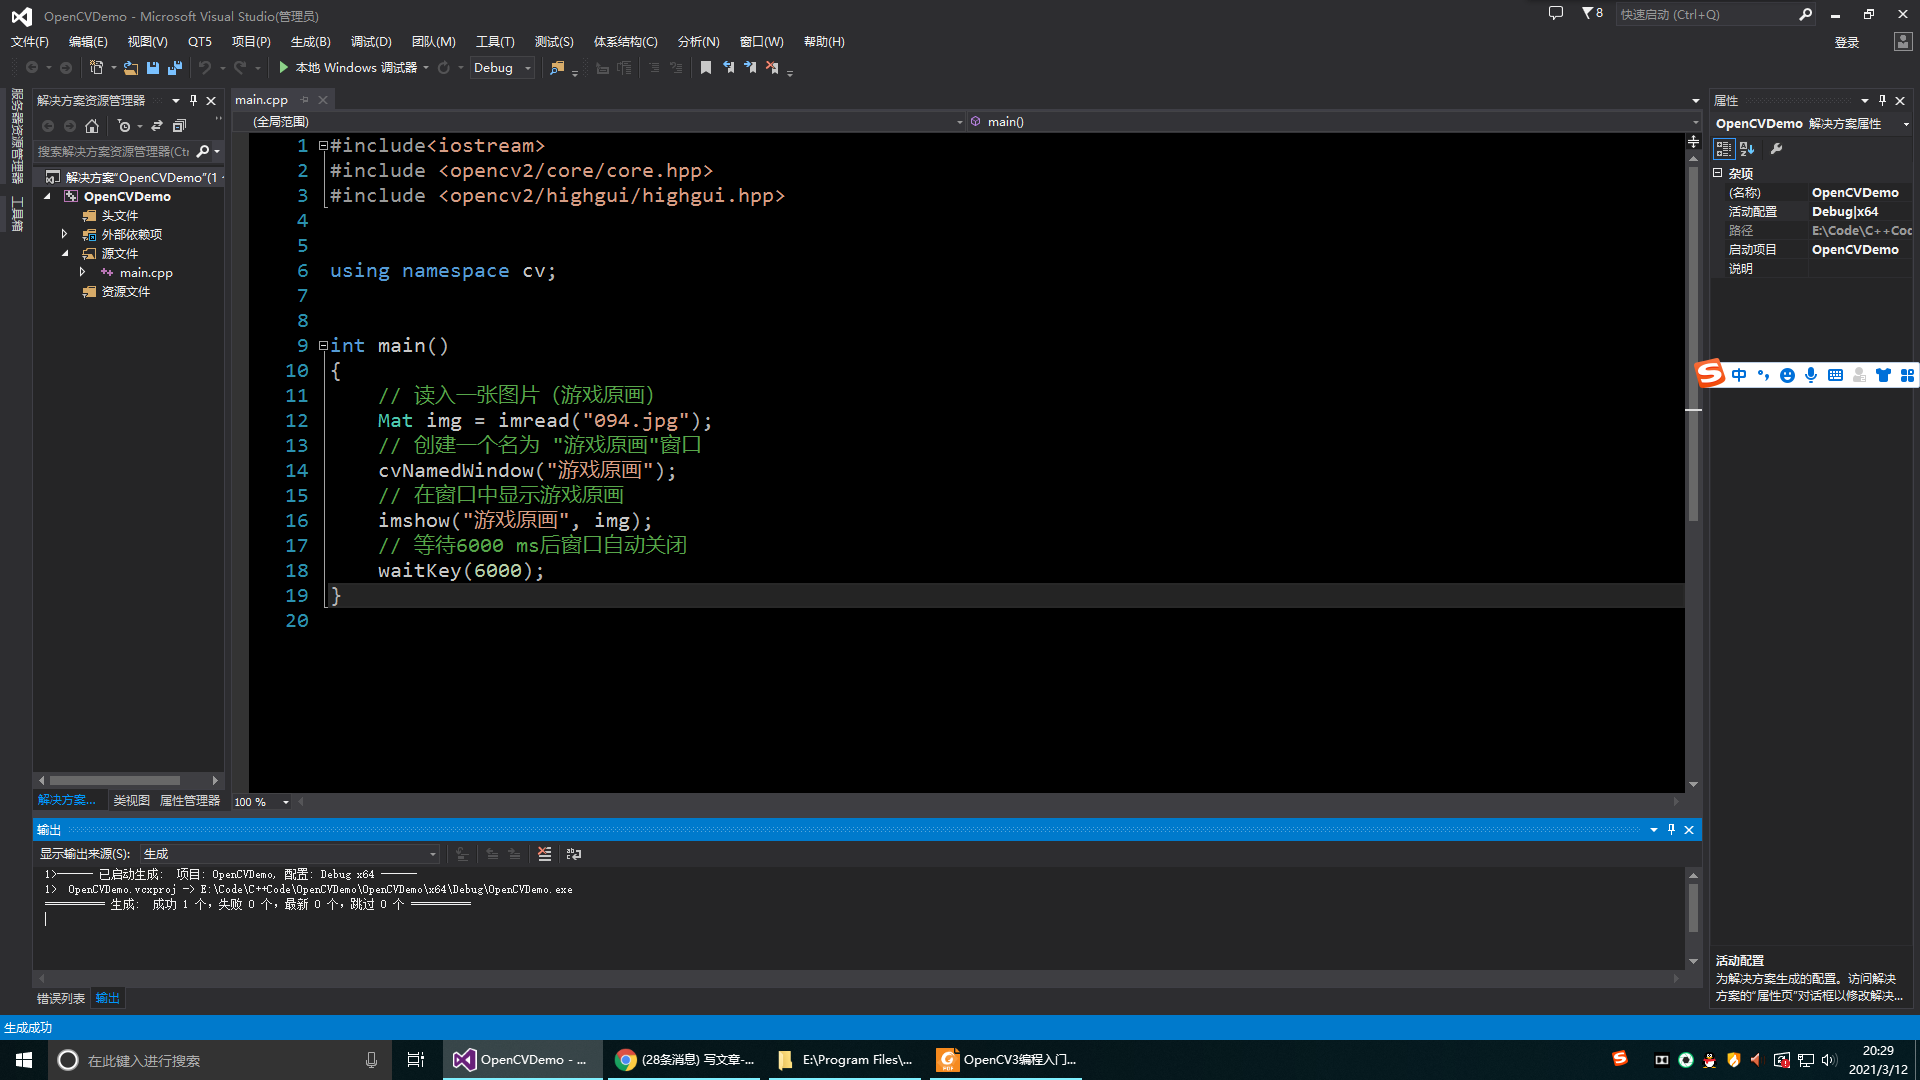The height and width of the screenshot is (1080, 1920).
Task: Switch to 类视图 panel tab
Action: [x=131, y=801]
